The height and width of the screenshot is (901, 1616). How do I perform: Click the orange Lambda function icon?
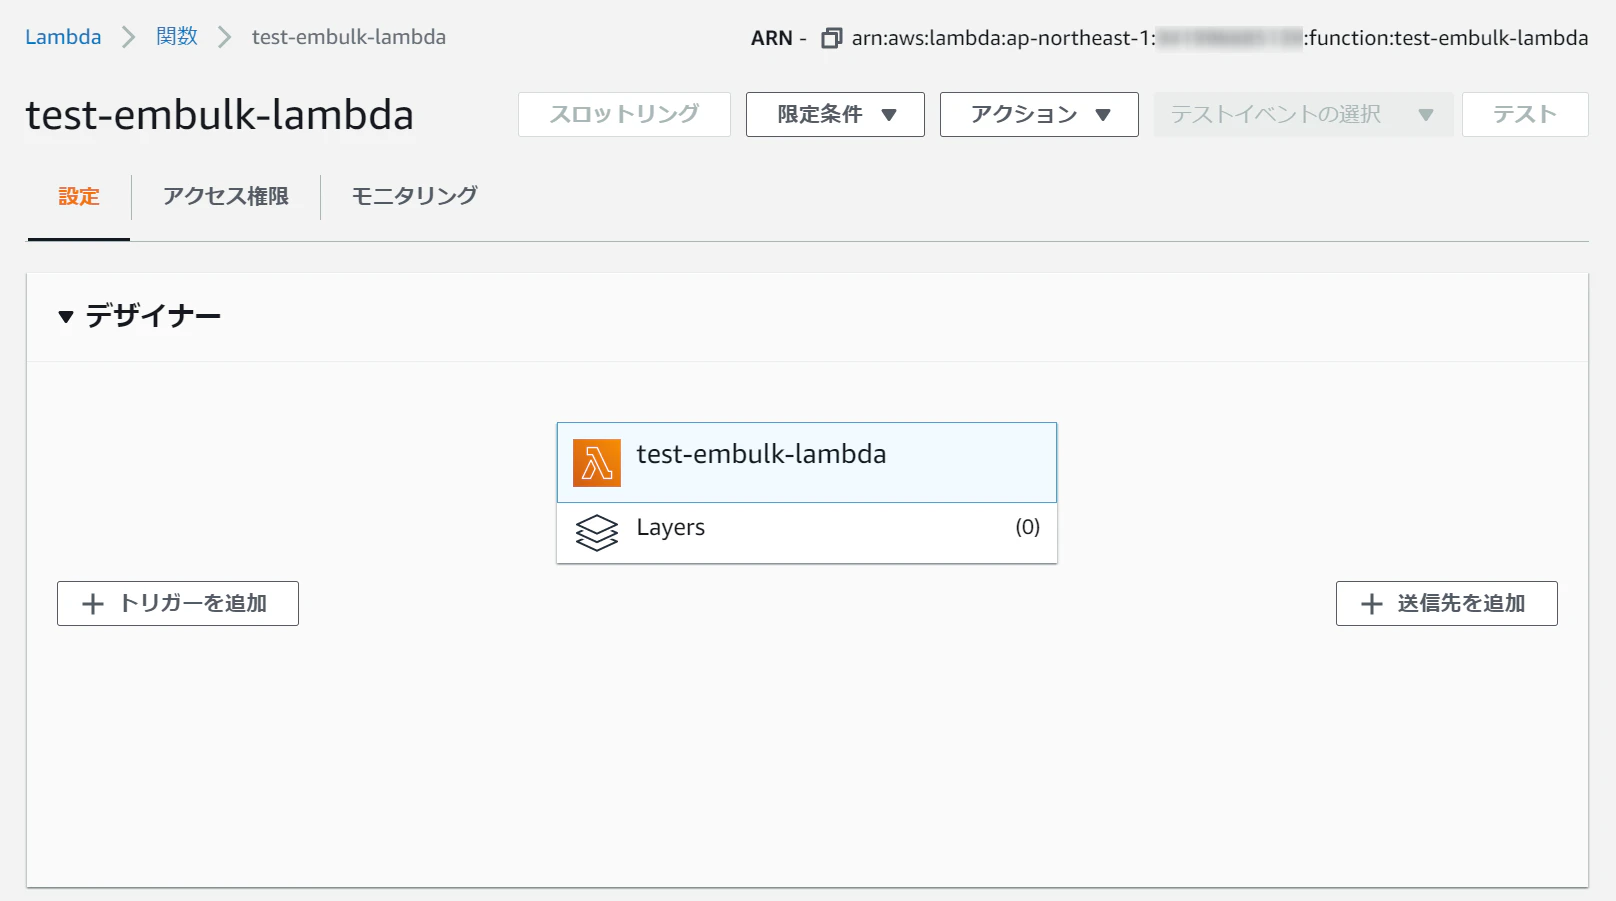597,463
